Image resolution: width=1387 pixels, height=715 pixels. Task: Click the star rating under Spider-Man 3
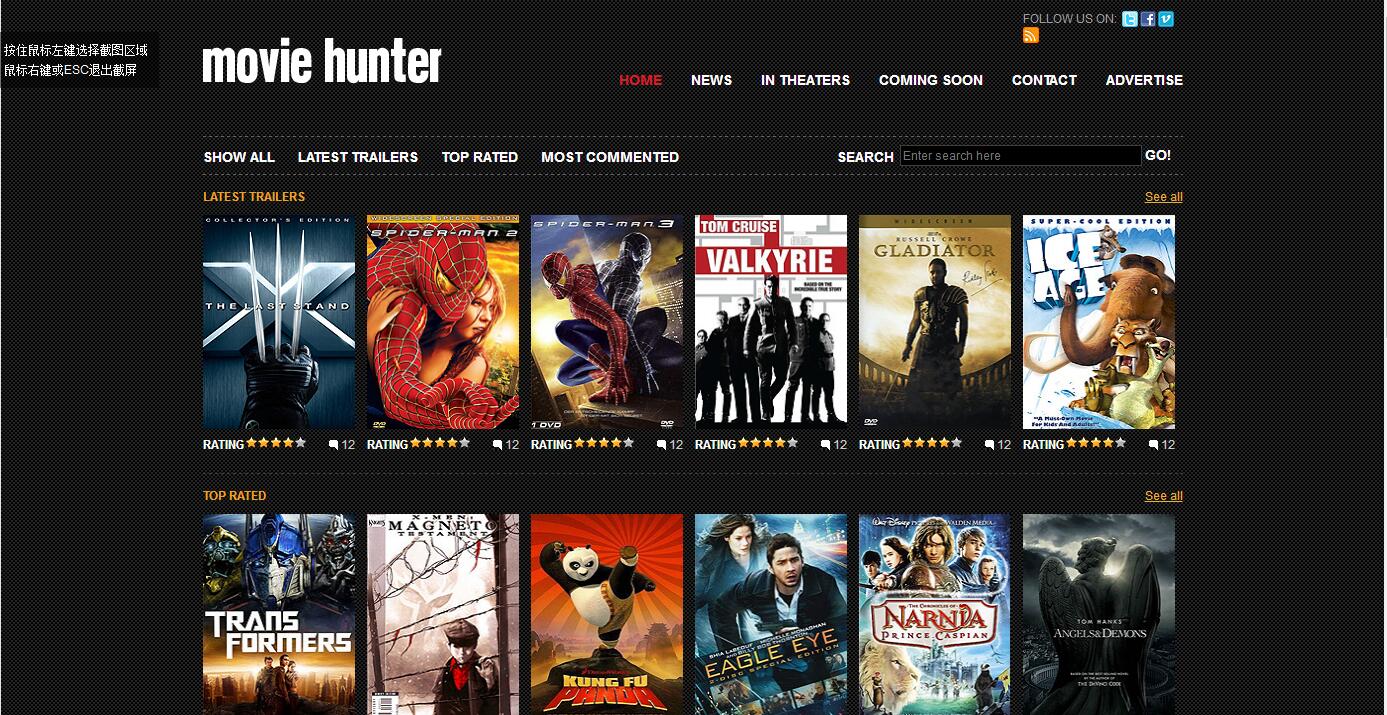point(604,443)
